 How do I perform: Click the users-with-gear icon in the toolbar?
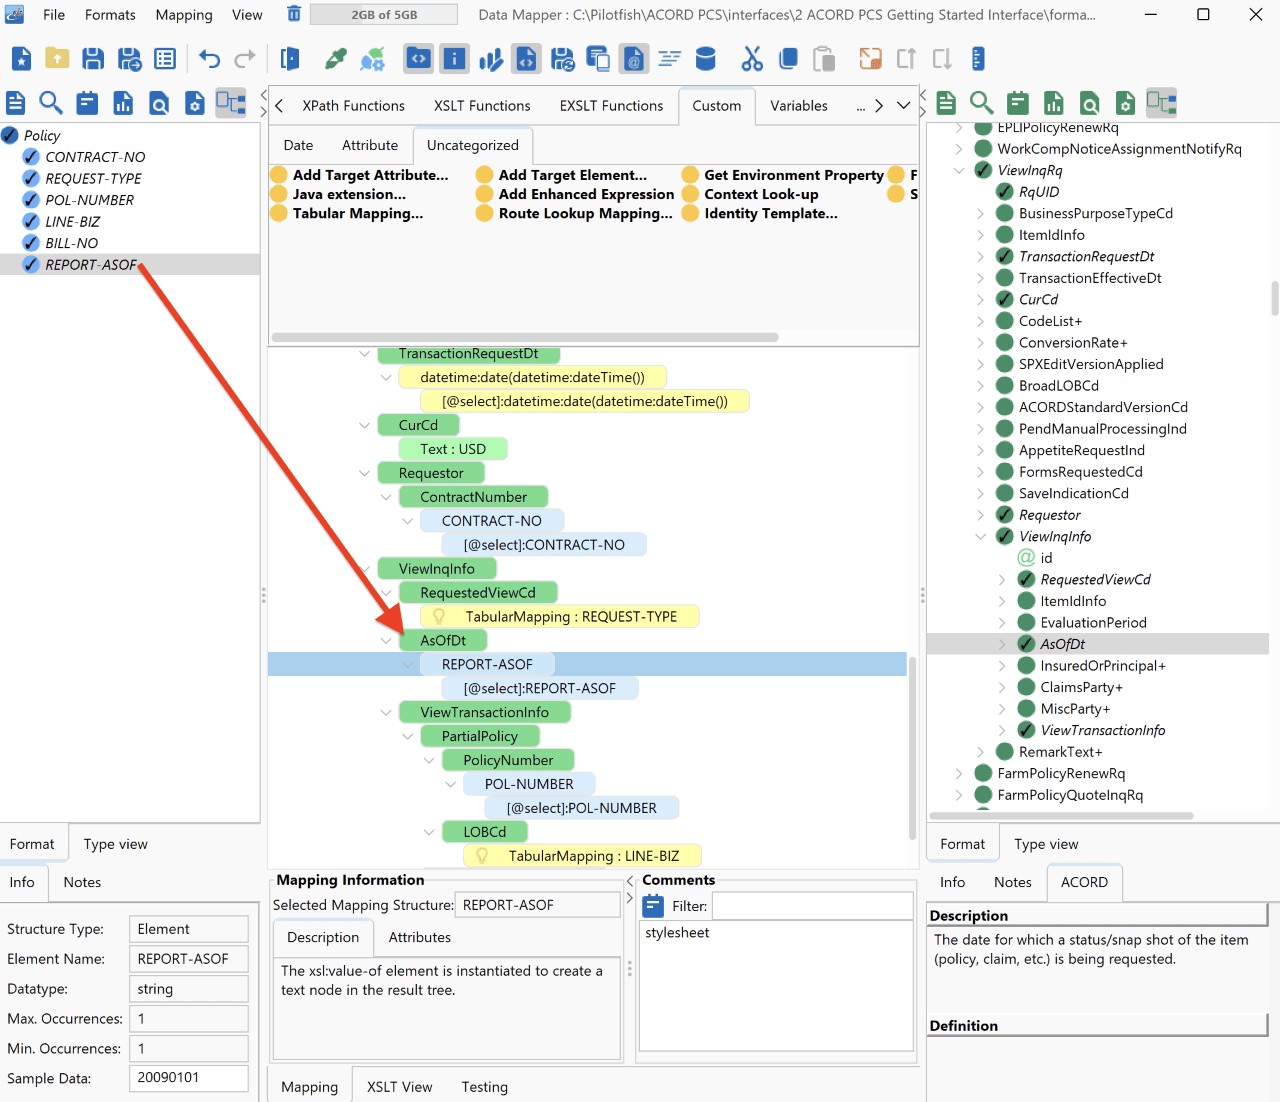tap(373, 59)
